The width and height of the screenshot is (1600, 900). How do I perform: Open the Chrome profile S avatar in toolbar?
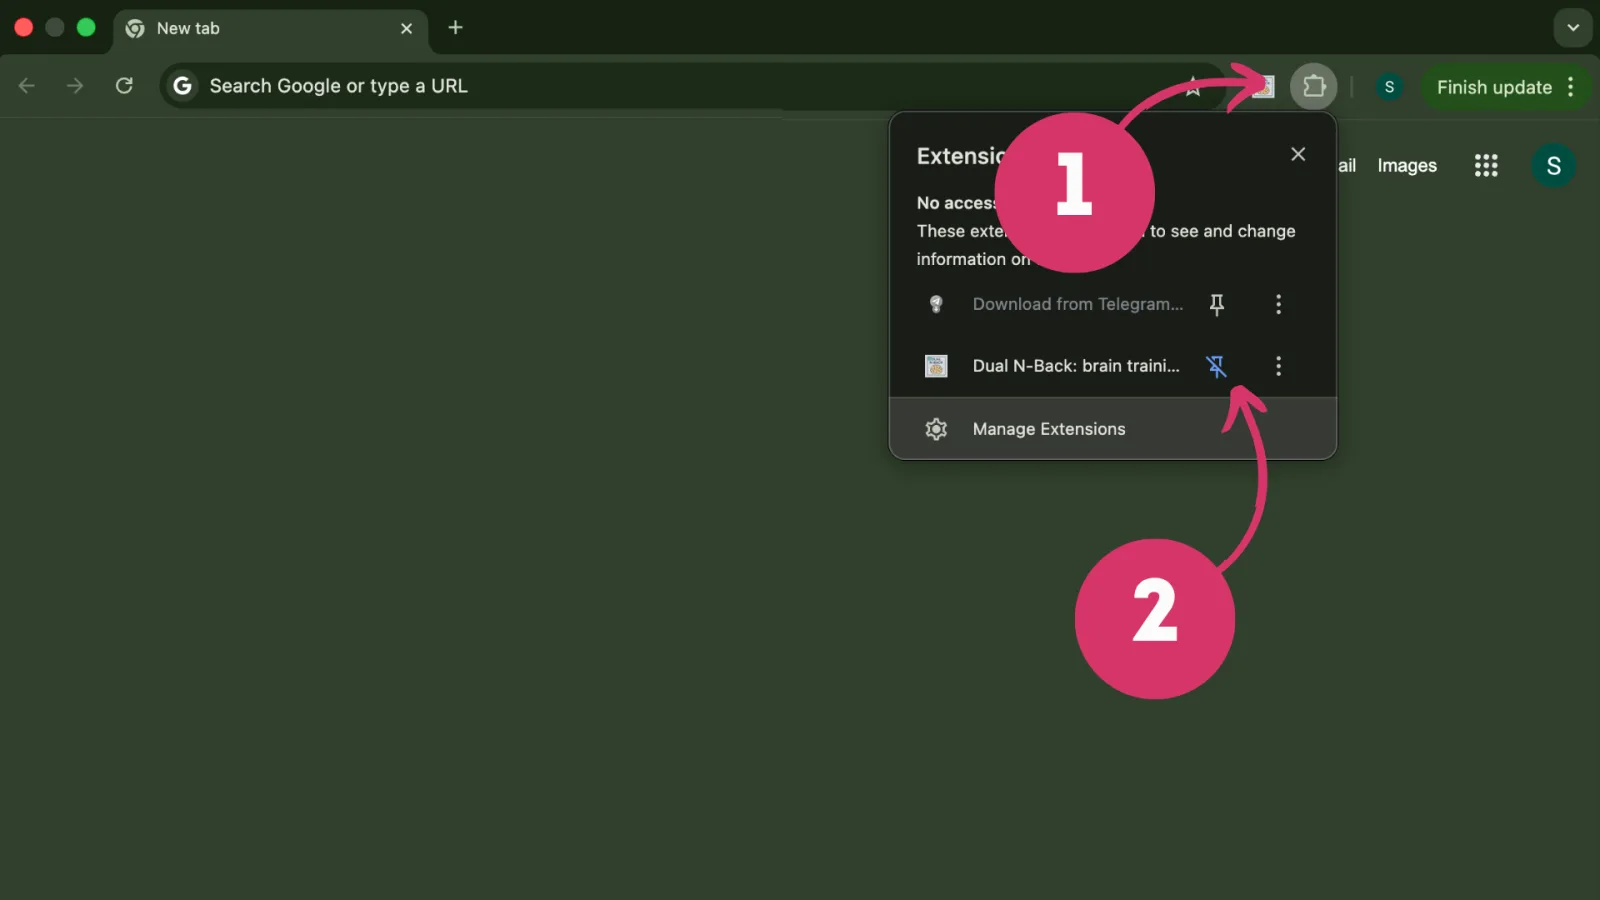click(x=1389, y=87)
